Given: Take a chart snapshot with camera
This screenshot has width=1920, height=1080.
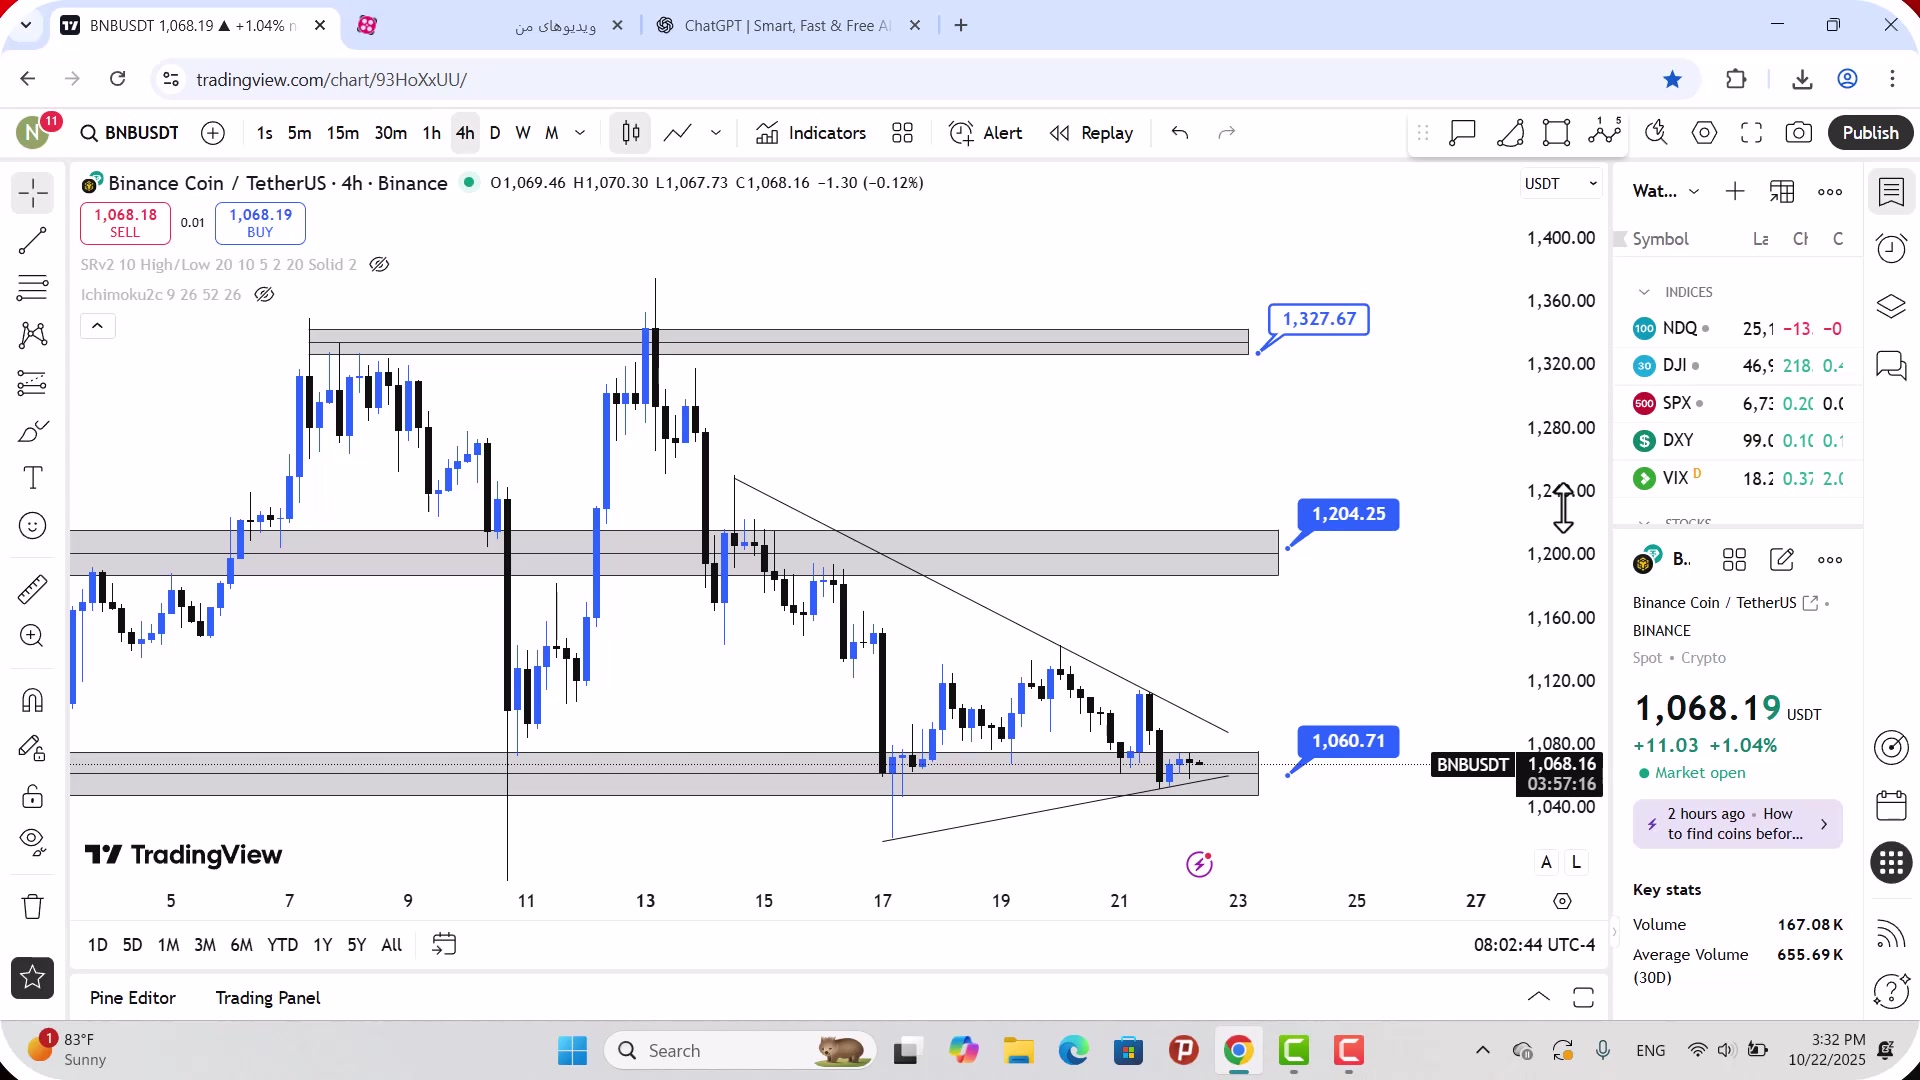Looking at the screenshot, I should 1799,133.
